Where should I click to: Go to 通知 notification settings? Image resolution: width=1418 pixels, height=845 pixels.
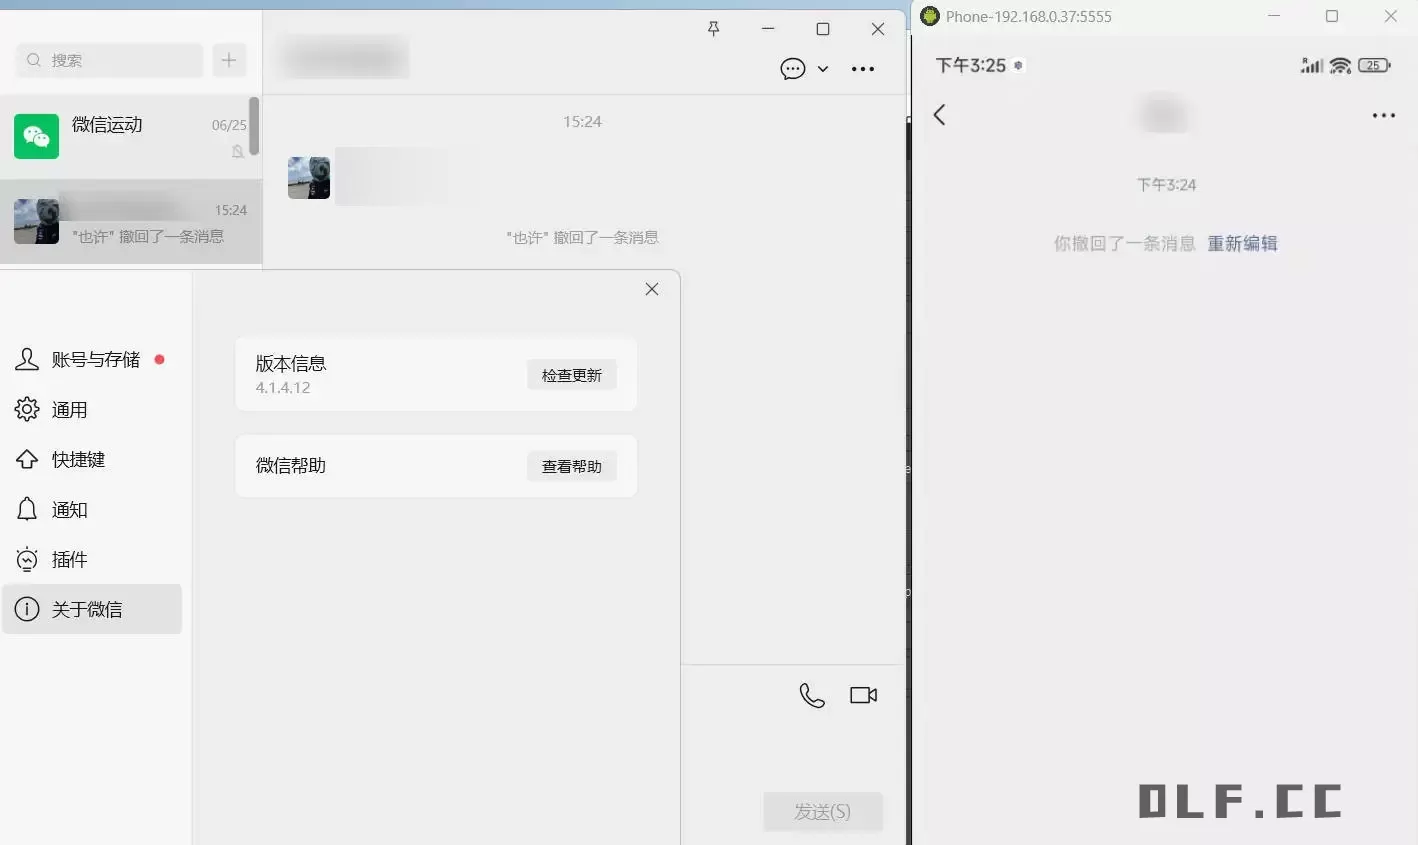pyautogui.click(x=69, y=510)
